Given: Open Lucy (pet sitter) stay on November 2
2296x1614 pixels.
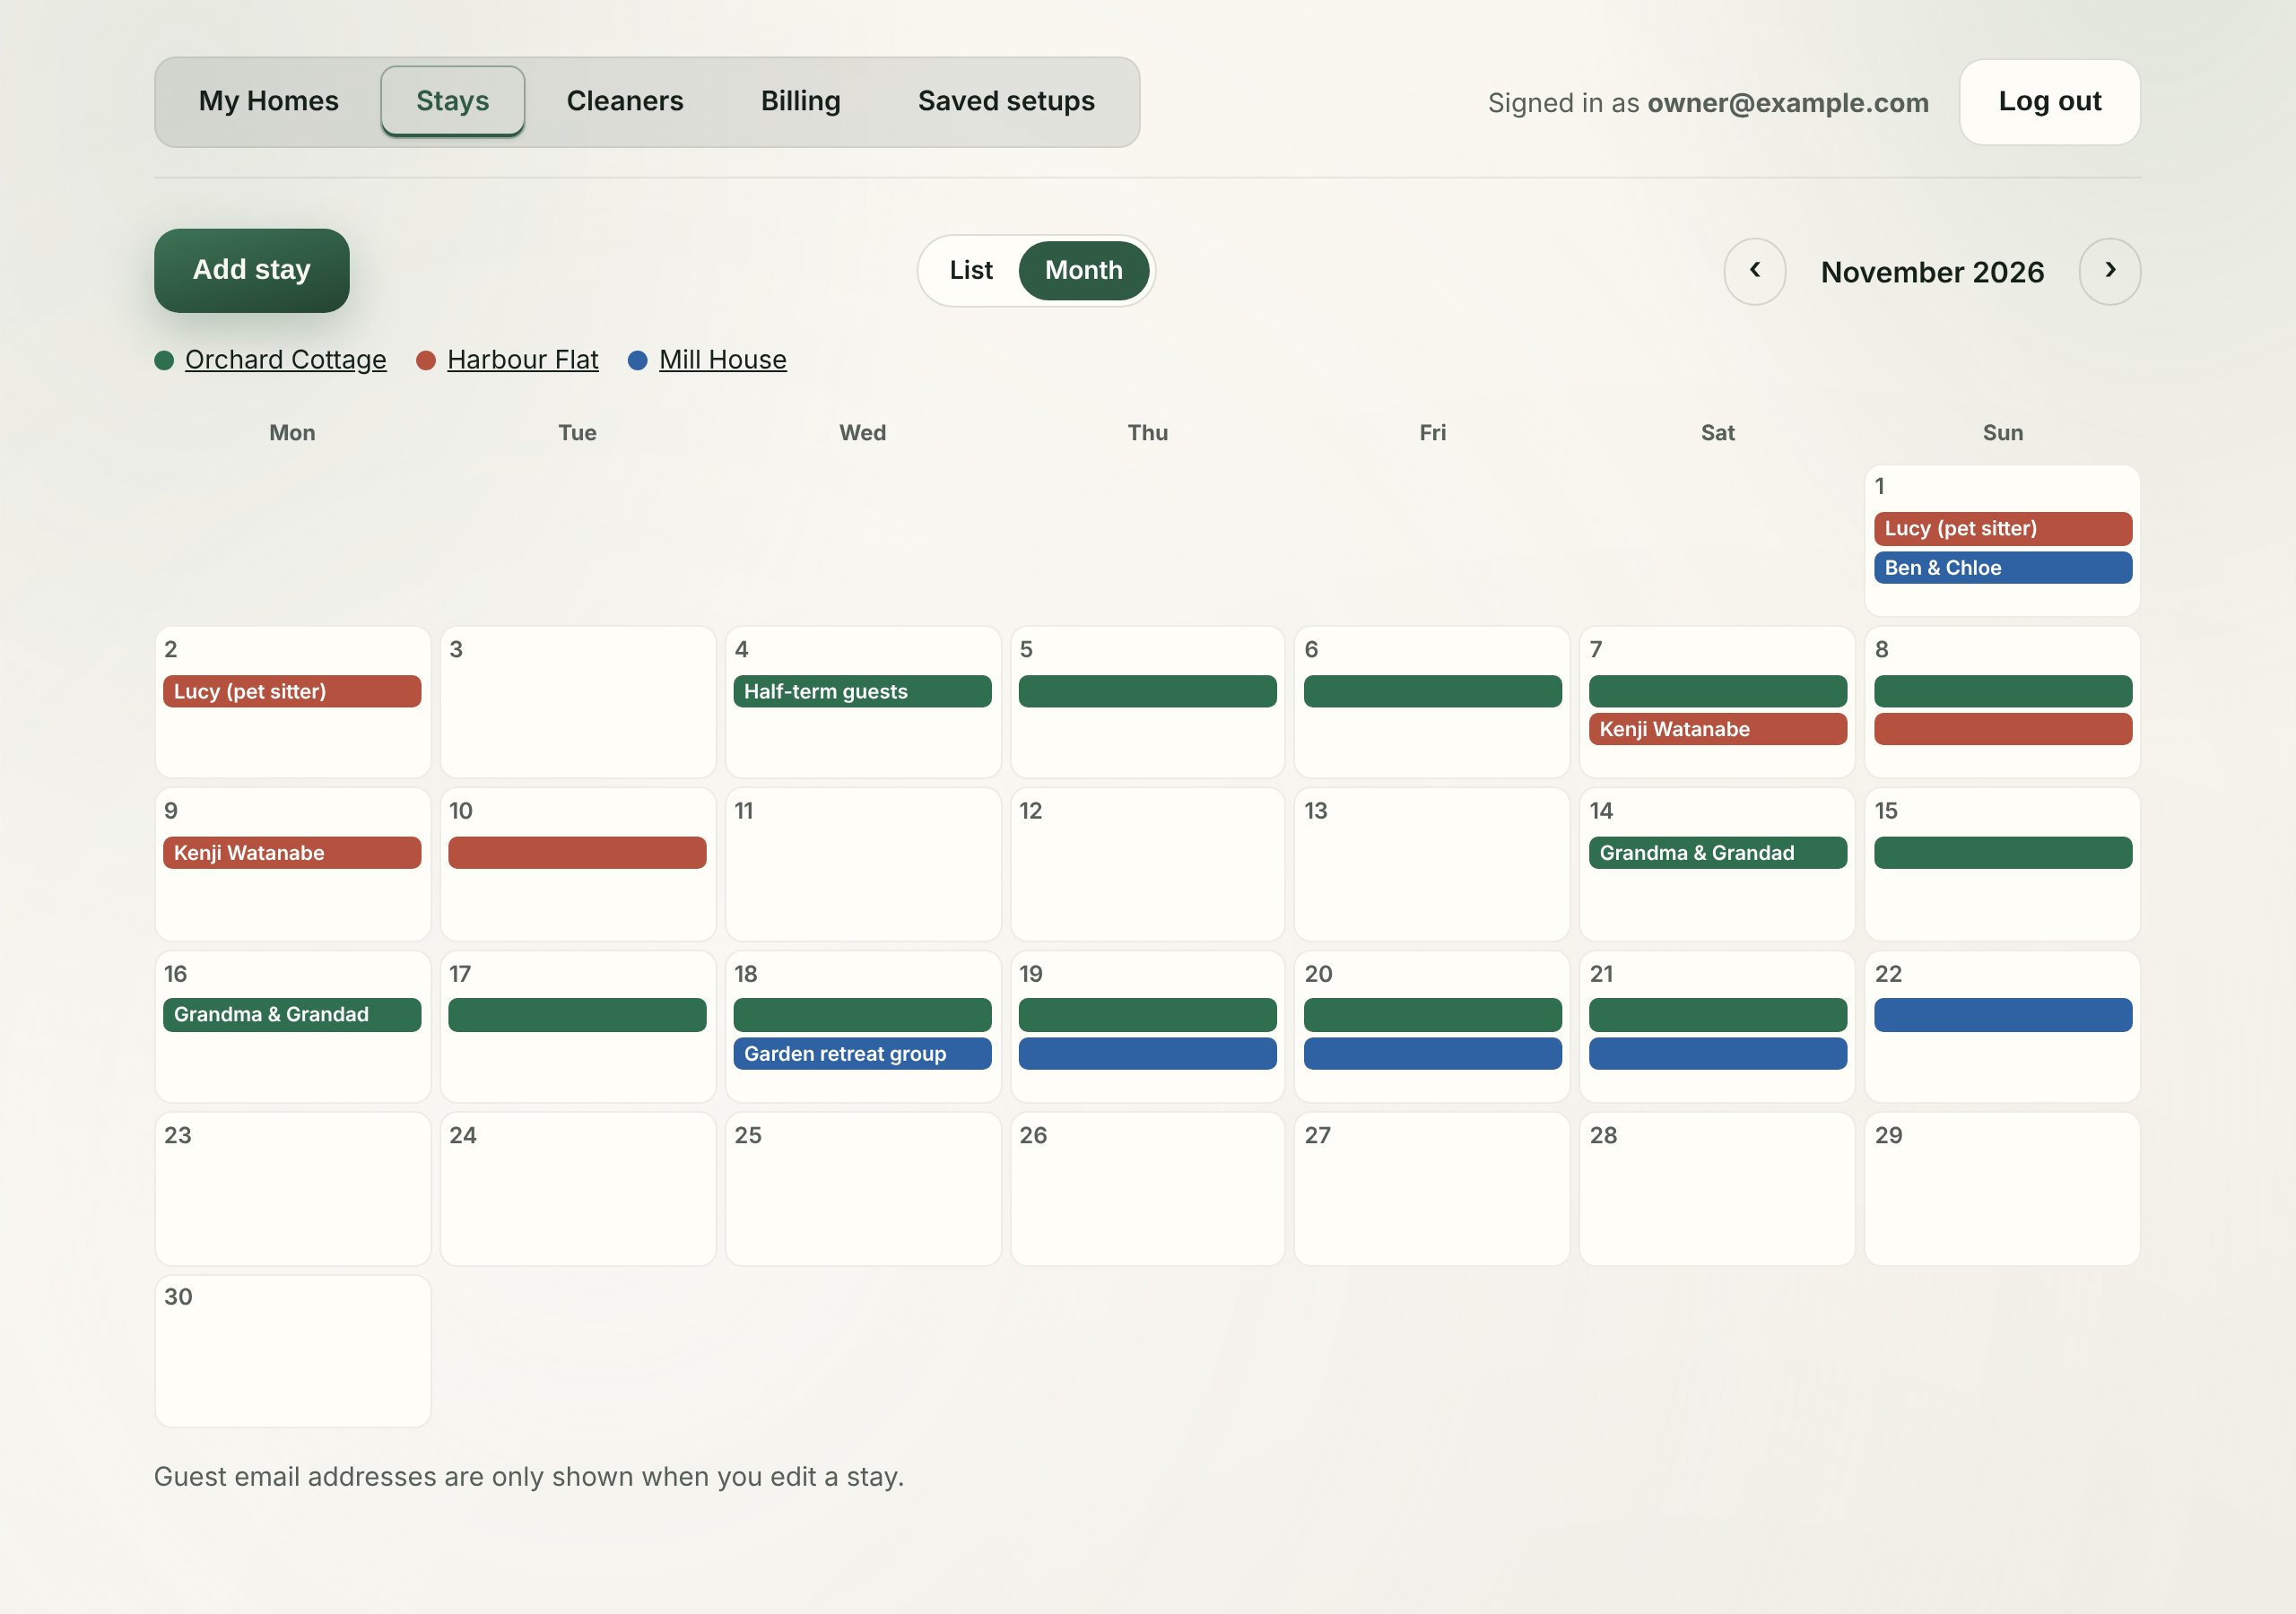Looking at the screenshot, I should tap(292, 691).
